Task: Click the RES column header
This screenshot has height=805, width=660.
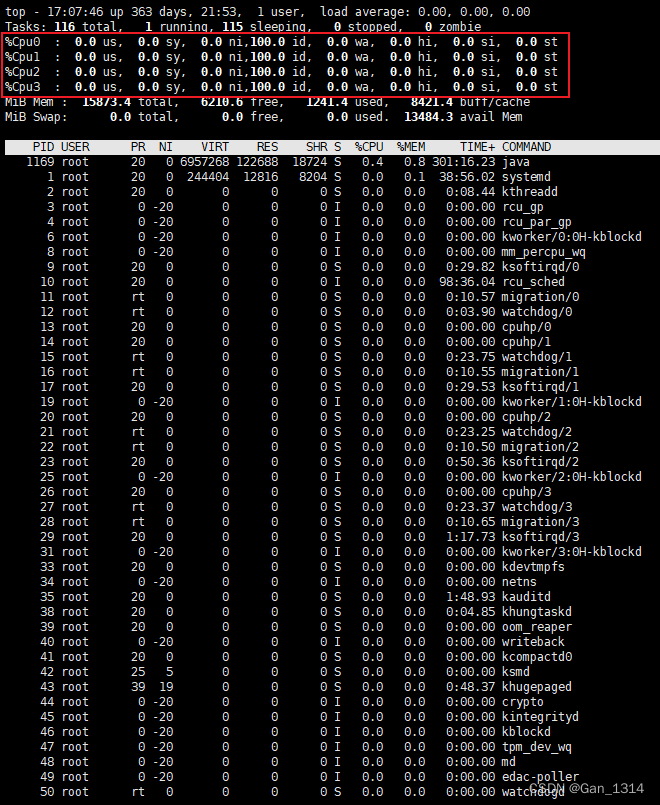Action: pos(267,147)
